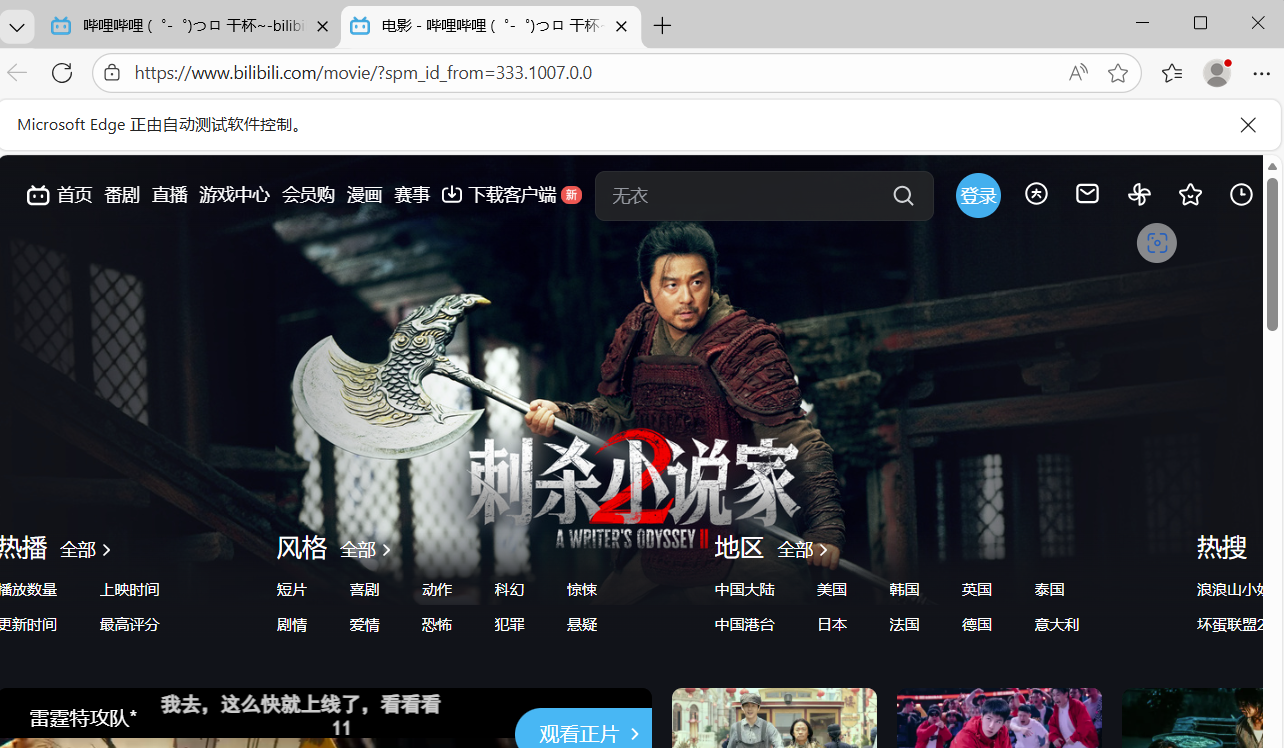1284x748 pixels.
Task: Select the 电影 - 哔哩哔哩 browser tab
Action: click(x=490, y=27)
